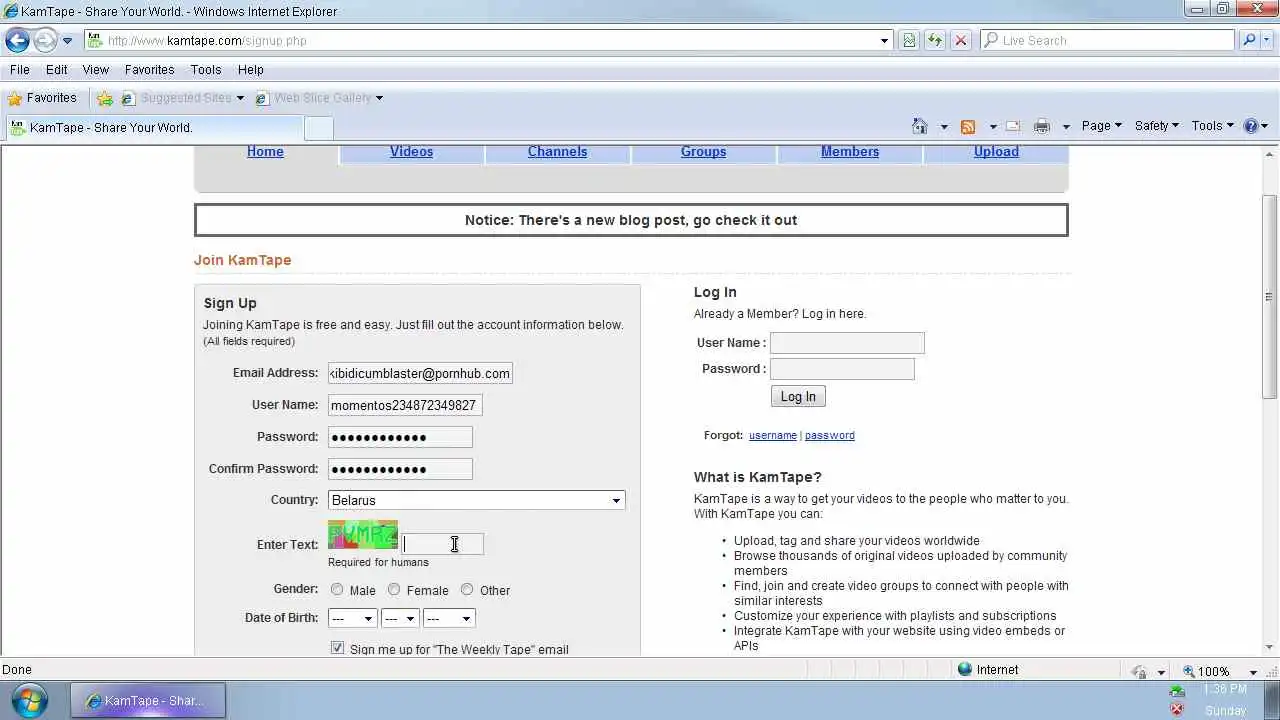Open the Members site tab

[x=850, y=152]
